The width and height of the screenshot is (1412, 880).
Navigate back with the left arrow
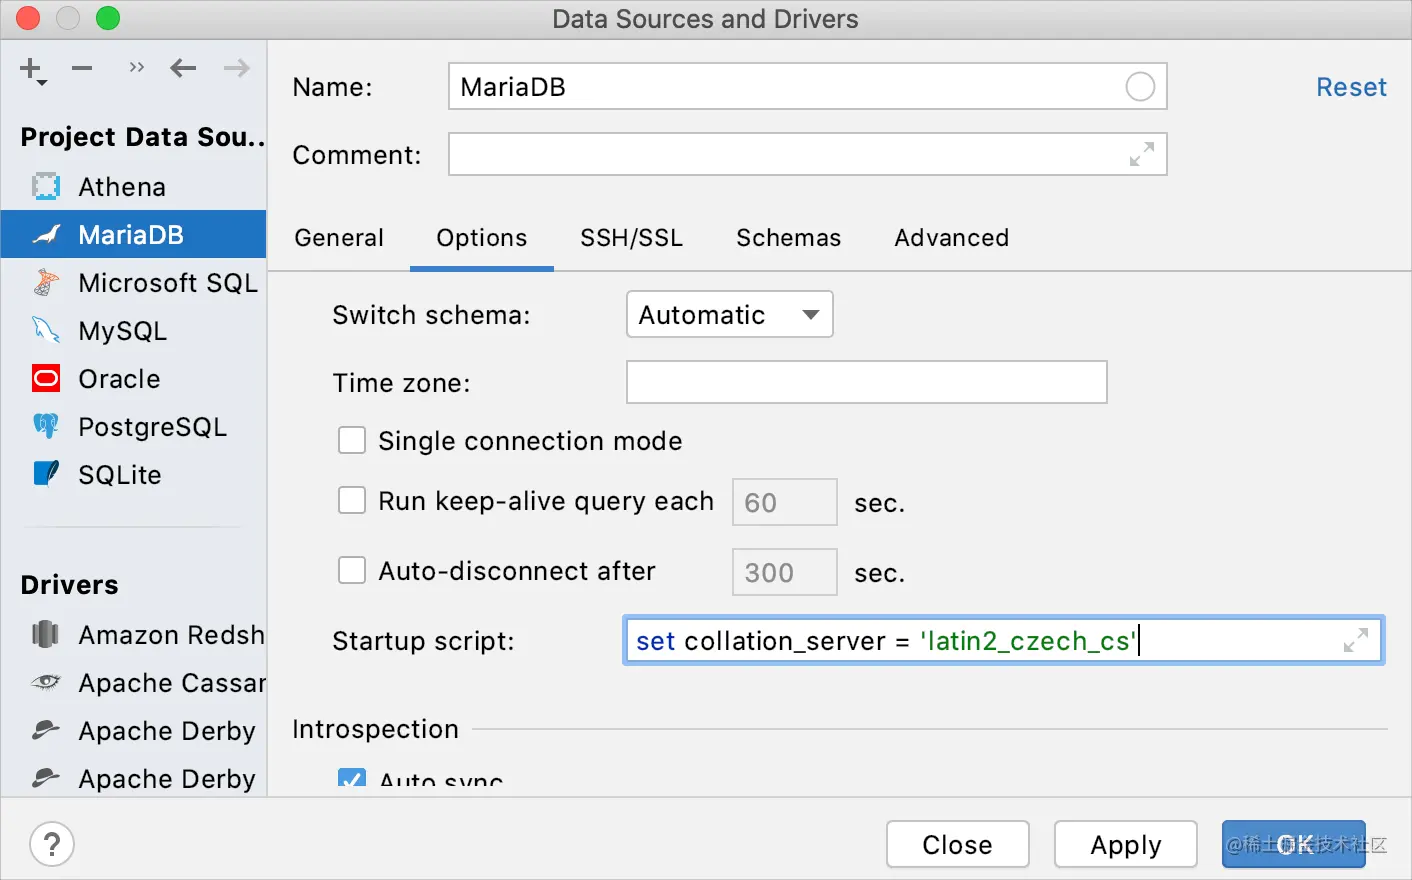coord(183,68)
